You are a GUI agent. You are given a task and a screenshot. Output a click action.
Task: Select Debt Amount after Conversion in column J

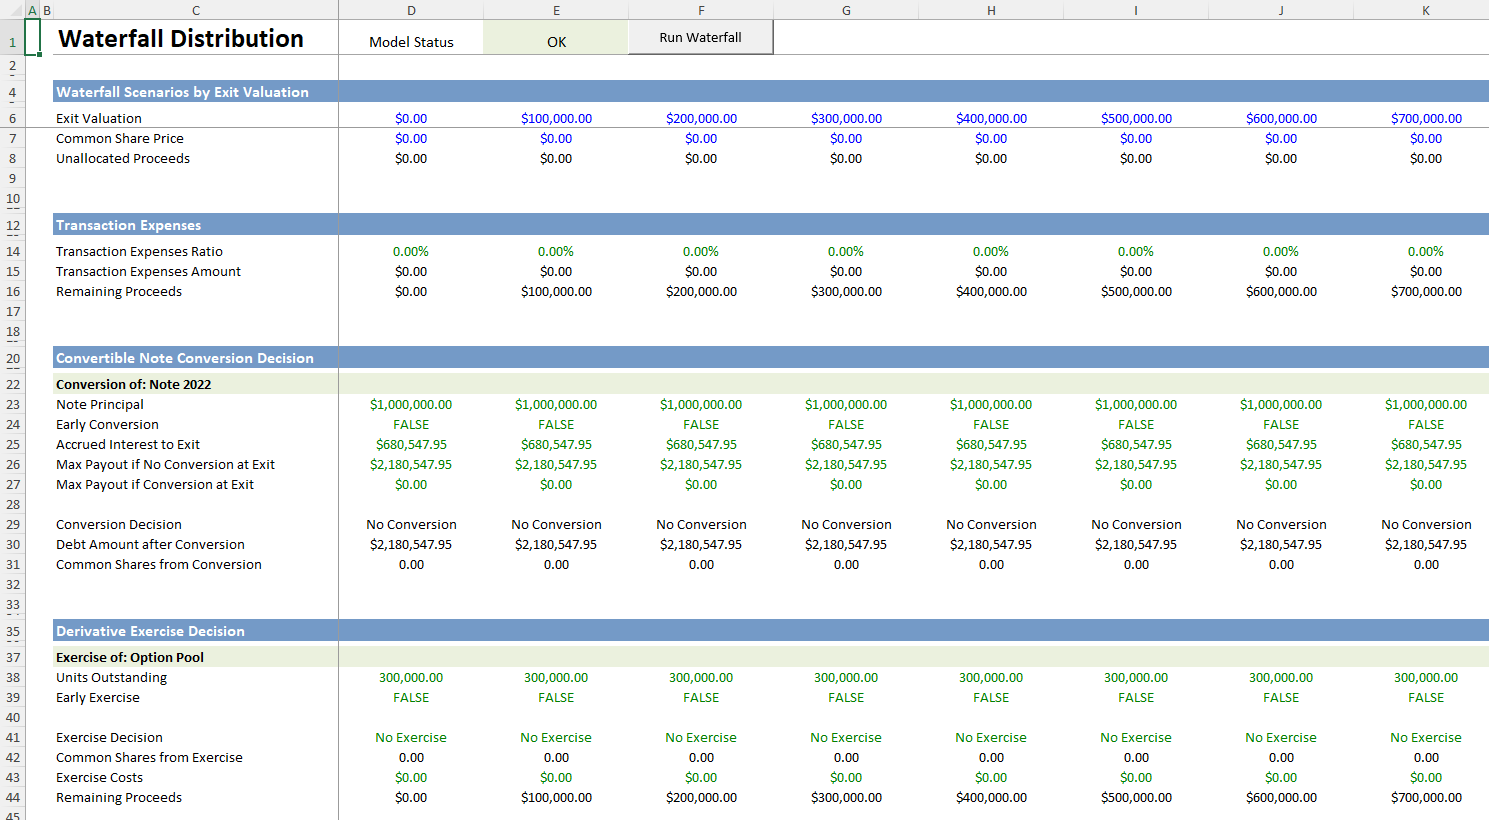tap(1281, 544)
